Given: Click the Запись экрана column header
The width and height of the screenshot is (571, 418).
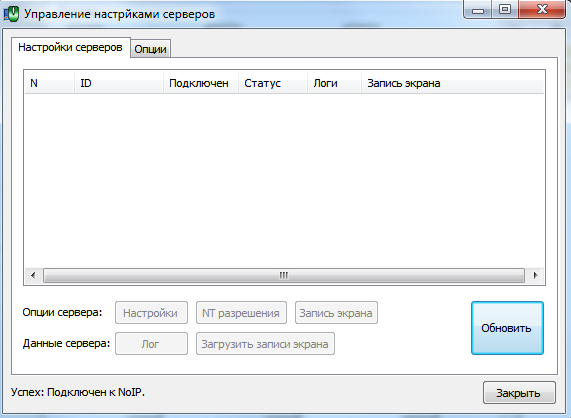Looking at the screenshot, I should [x=452, y=83].
